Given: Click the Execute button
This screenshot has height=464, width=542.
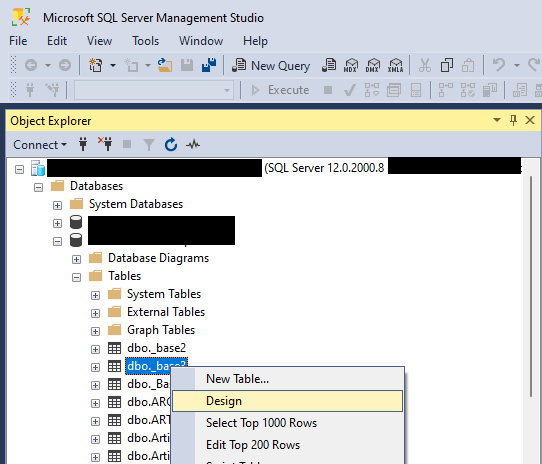Looking at the screenshot, I should click(x=280, y=90).
